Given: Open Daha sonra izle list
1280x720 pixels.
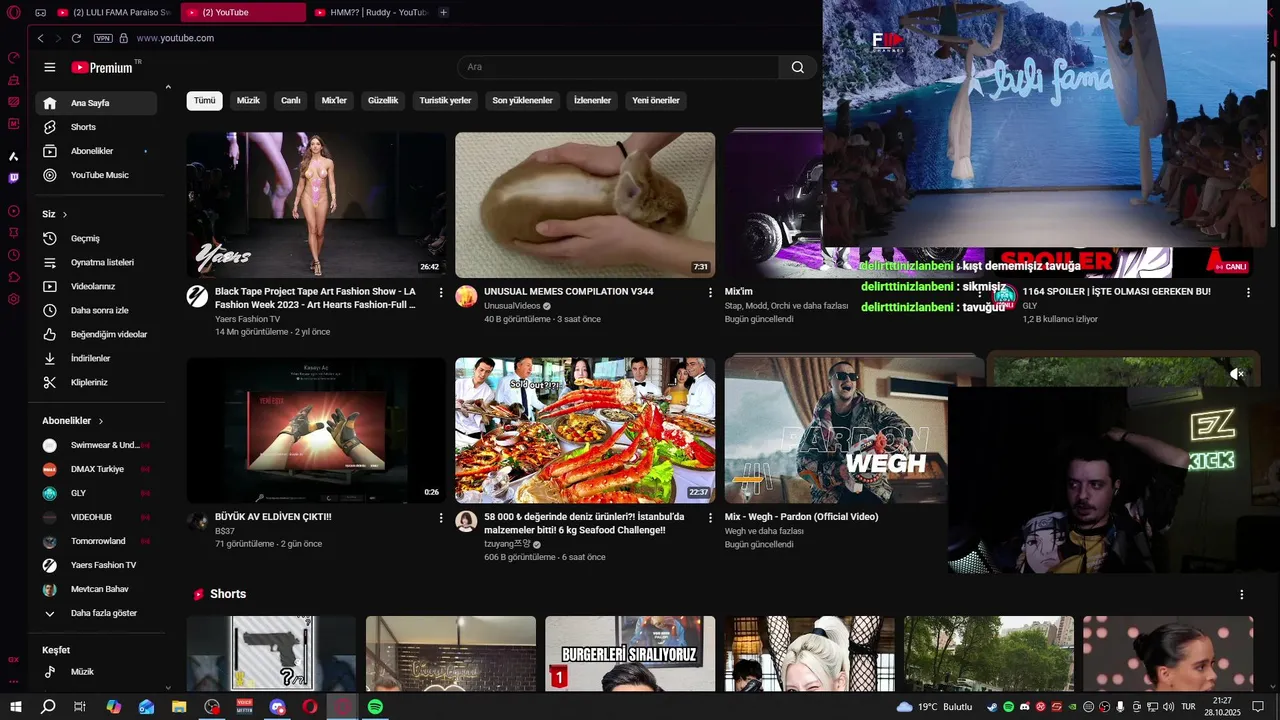Looking at the screenshot, I should pyautogui.click(x=96, y=310).
